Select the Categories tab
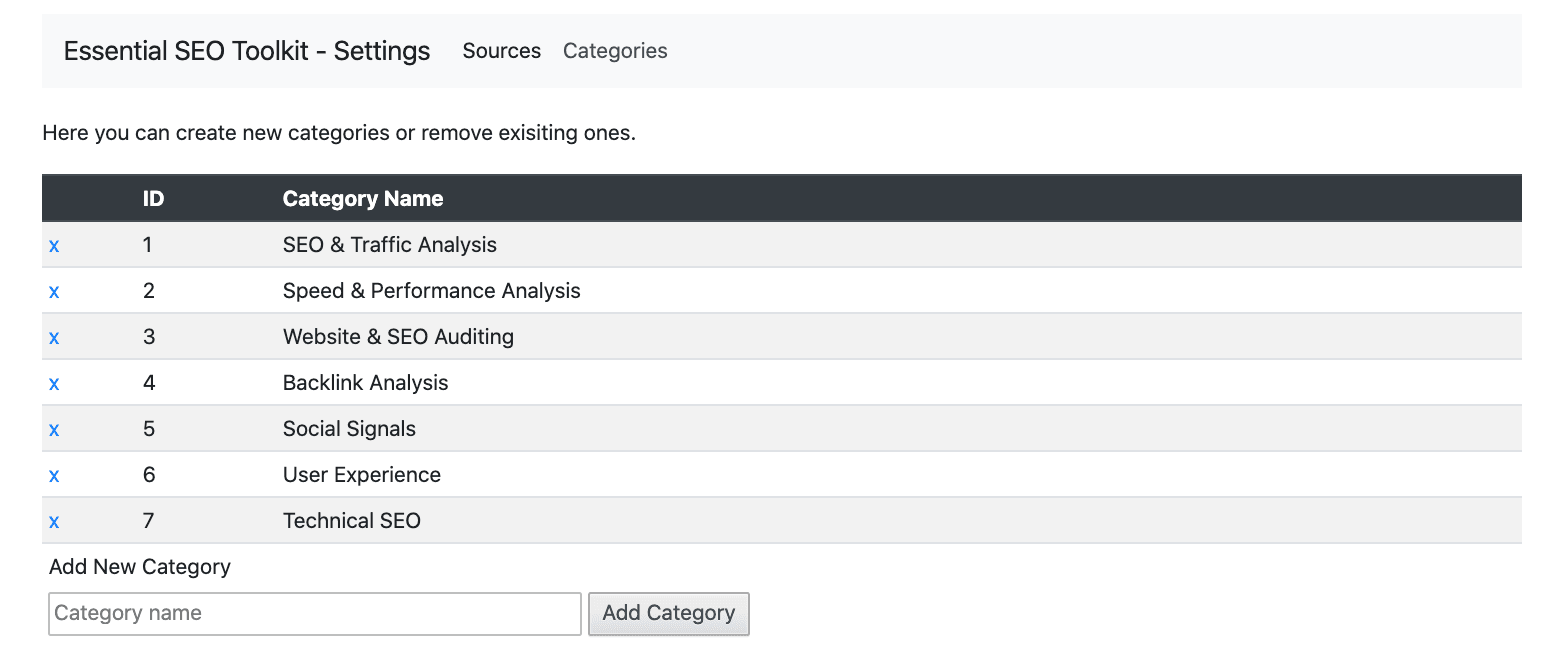Screen dimensions: 1564x660 click(614, 50)
